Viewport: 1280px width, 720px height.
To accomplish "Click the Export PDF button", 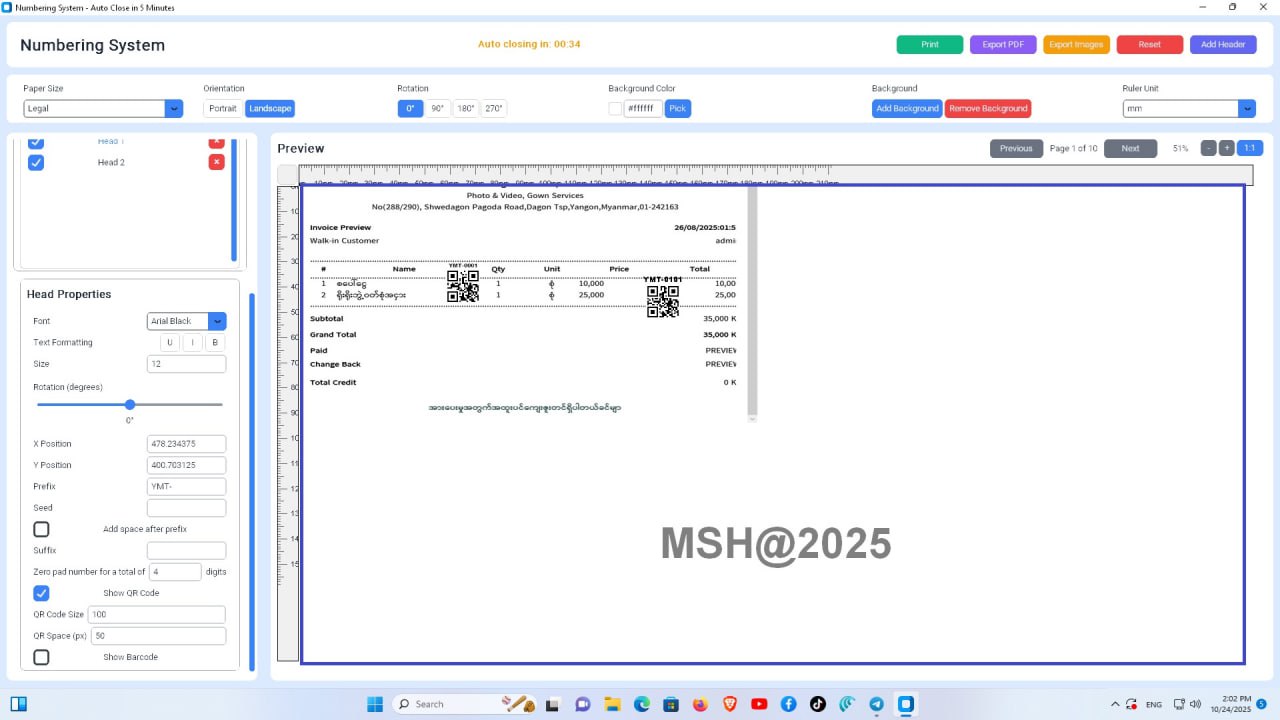I will point(1003,45).
